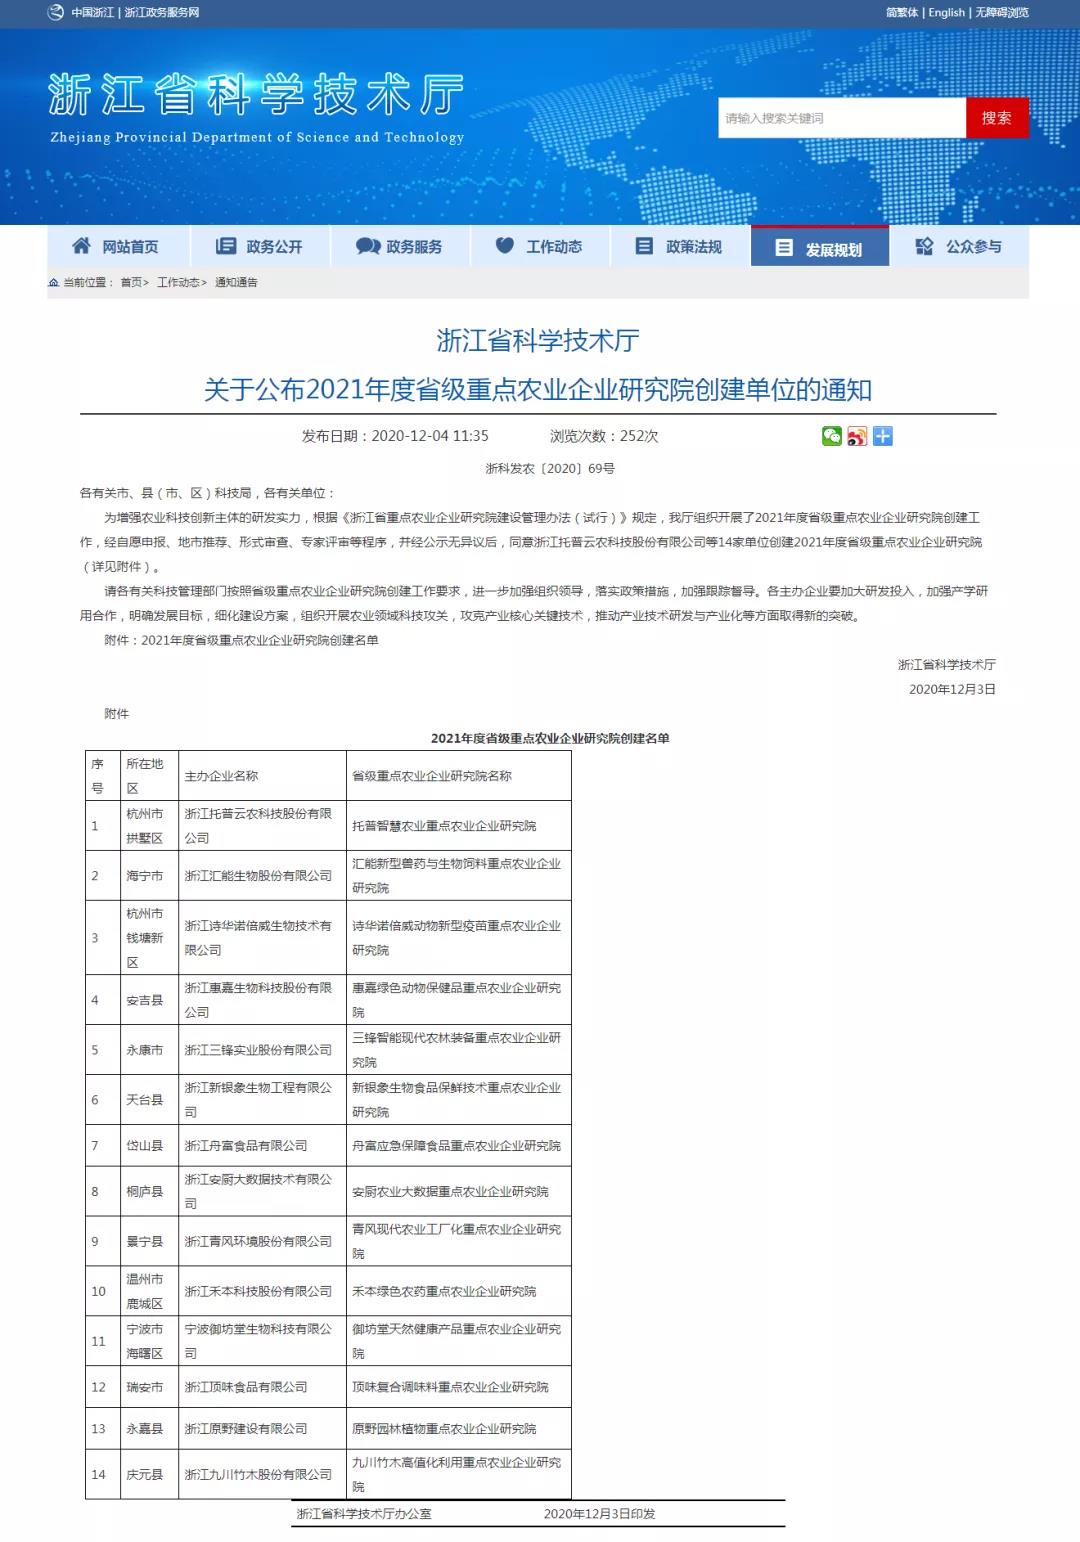Switch language via English link
Screen dimensions: 1080x1542
click(x=946, y=12)
